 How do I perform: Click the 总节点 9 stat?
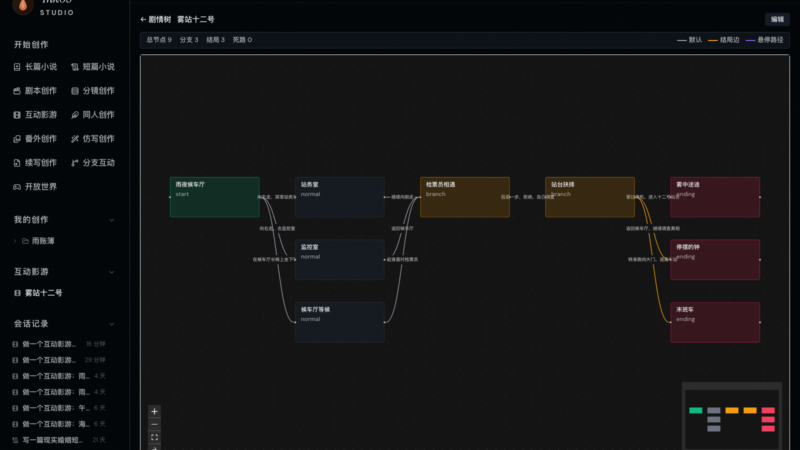(159, 40)
